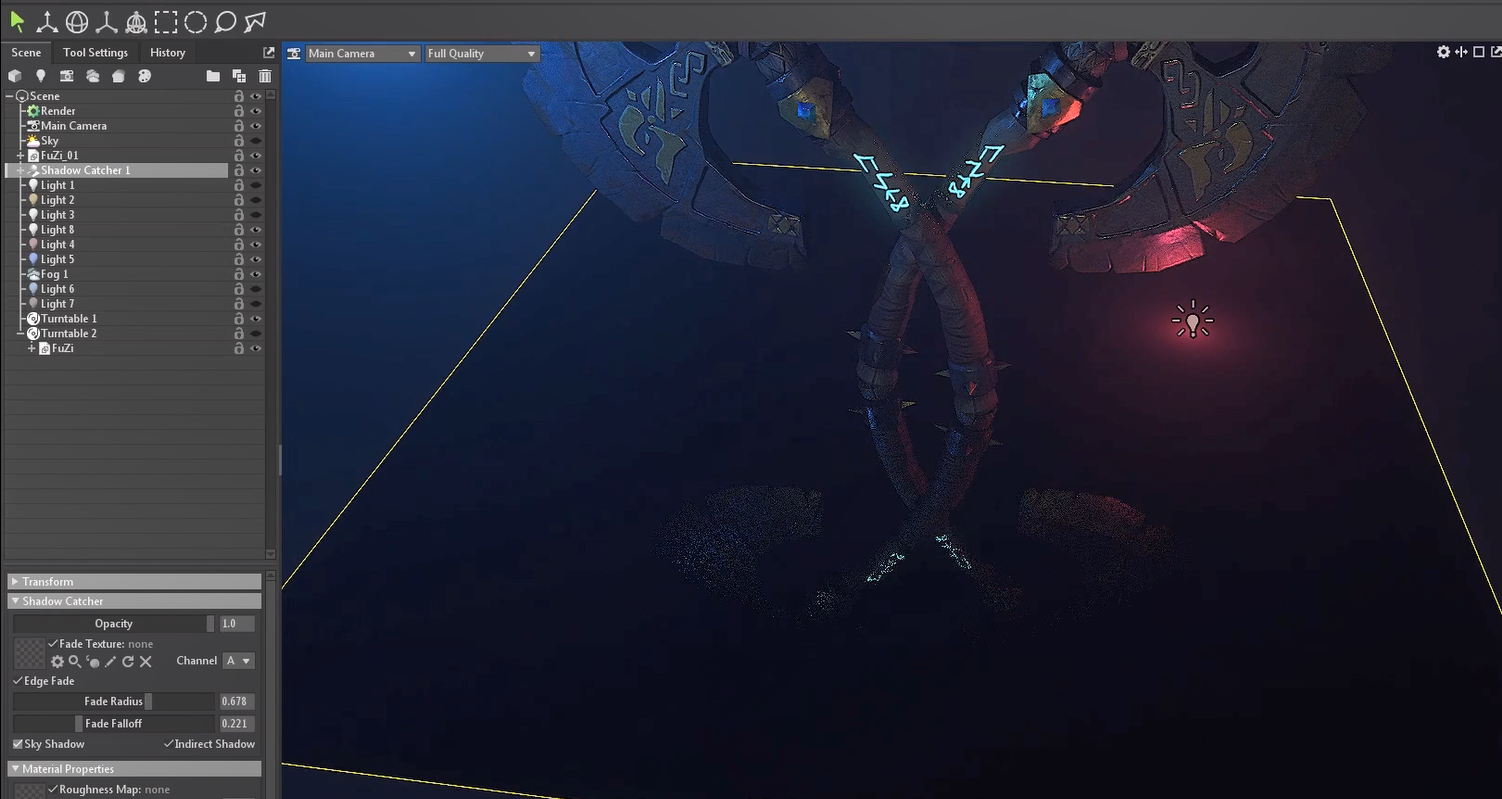Screen dimensions: 1502x799
Task: Open viewport settings gear icon
Action: pyautogui.click(x=1443, y=52)
